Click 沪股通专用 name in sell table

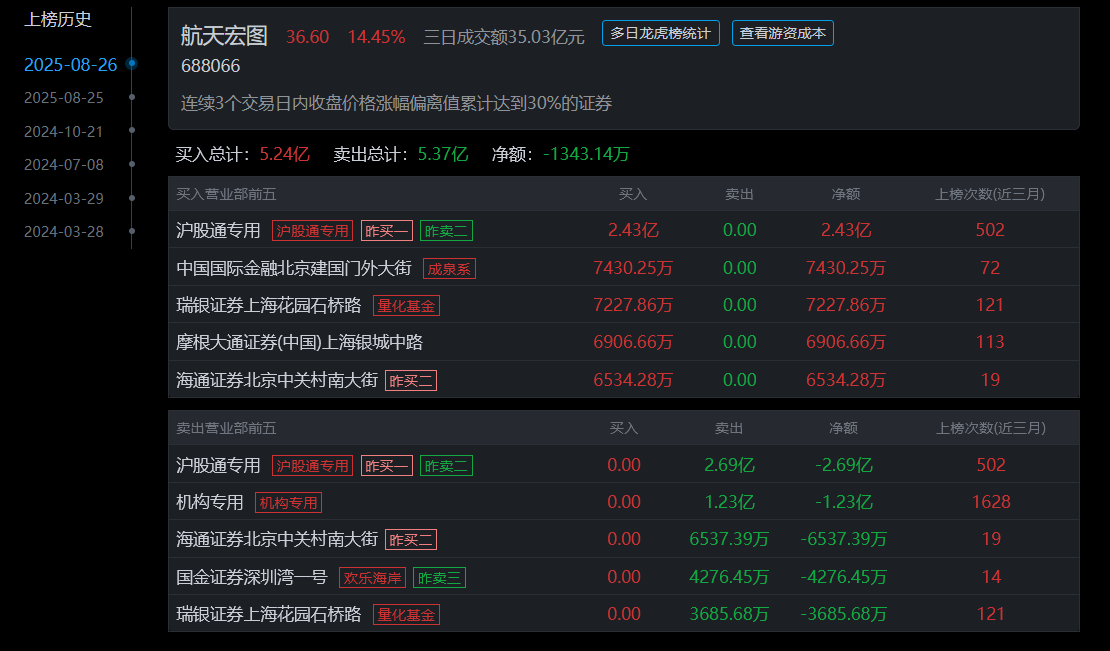[218, 465]
